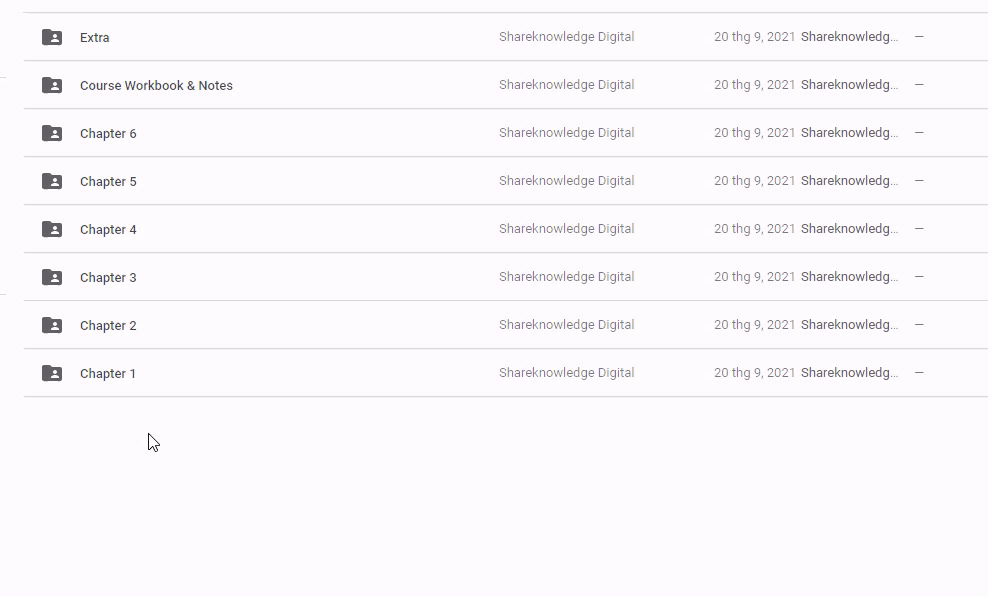Select the Chapter 6 shared folder icon

(x=52, y=133)
